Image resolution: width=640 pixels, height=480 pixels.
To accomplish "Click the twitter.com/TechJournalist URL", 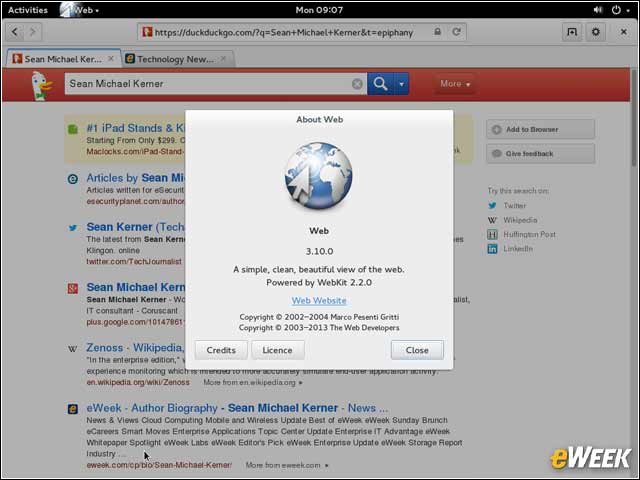I will pyautogui.click(x=134, y=262).
